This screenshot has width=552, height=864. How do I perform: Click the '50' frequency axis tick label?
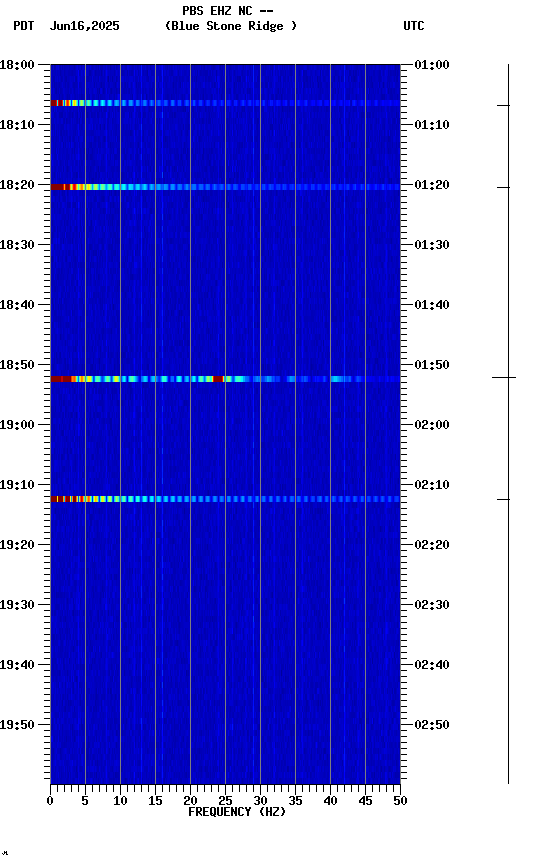click(400, 801)
